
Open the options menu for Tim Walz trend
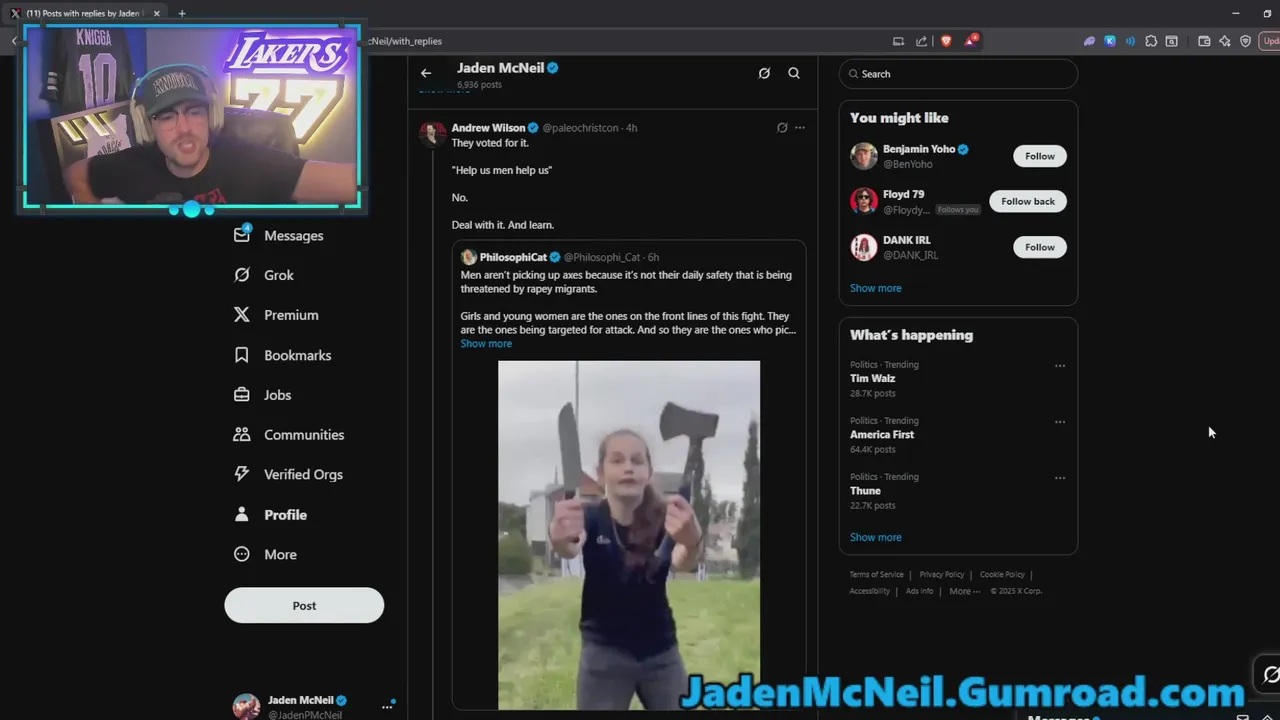pyautogui.click(x=1060, y=366)
